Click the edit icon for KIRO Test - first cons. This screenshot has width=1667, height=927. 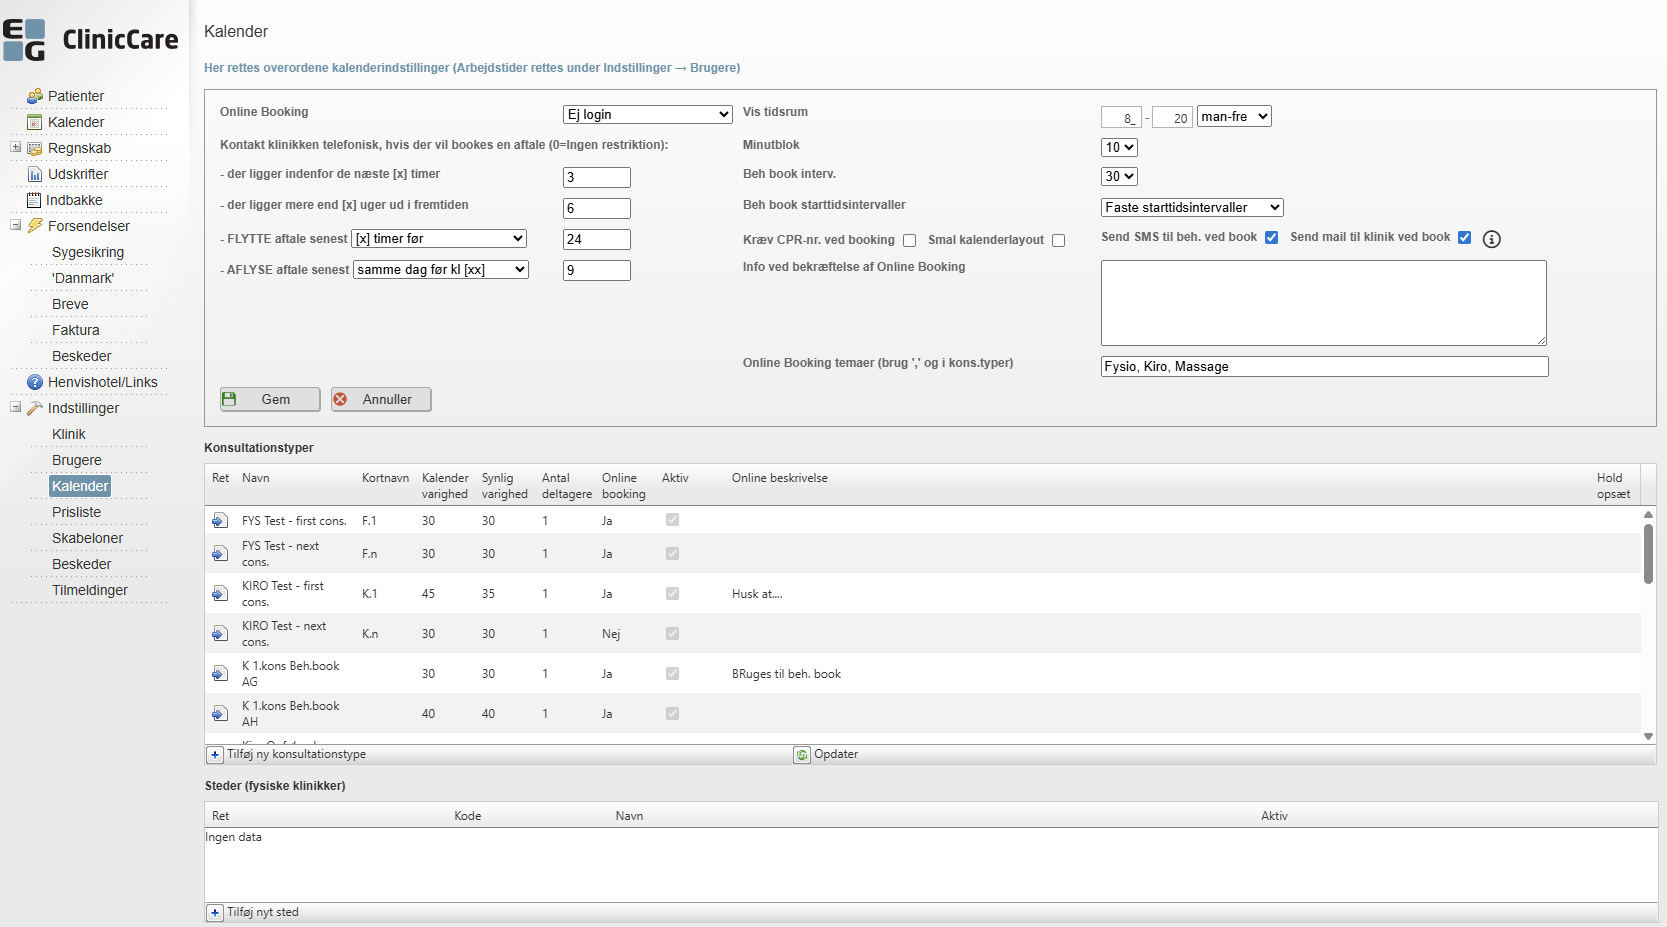click(x=220, y=594)
